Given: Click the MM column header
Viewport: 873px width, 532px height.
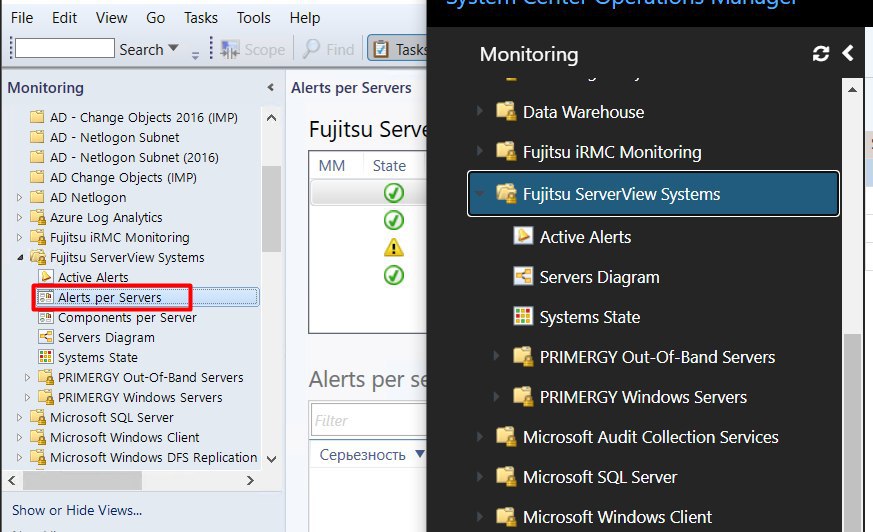Looking at the screenshot, I should [332, 166].
